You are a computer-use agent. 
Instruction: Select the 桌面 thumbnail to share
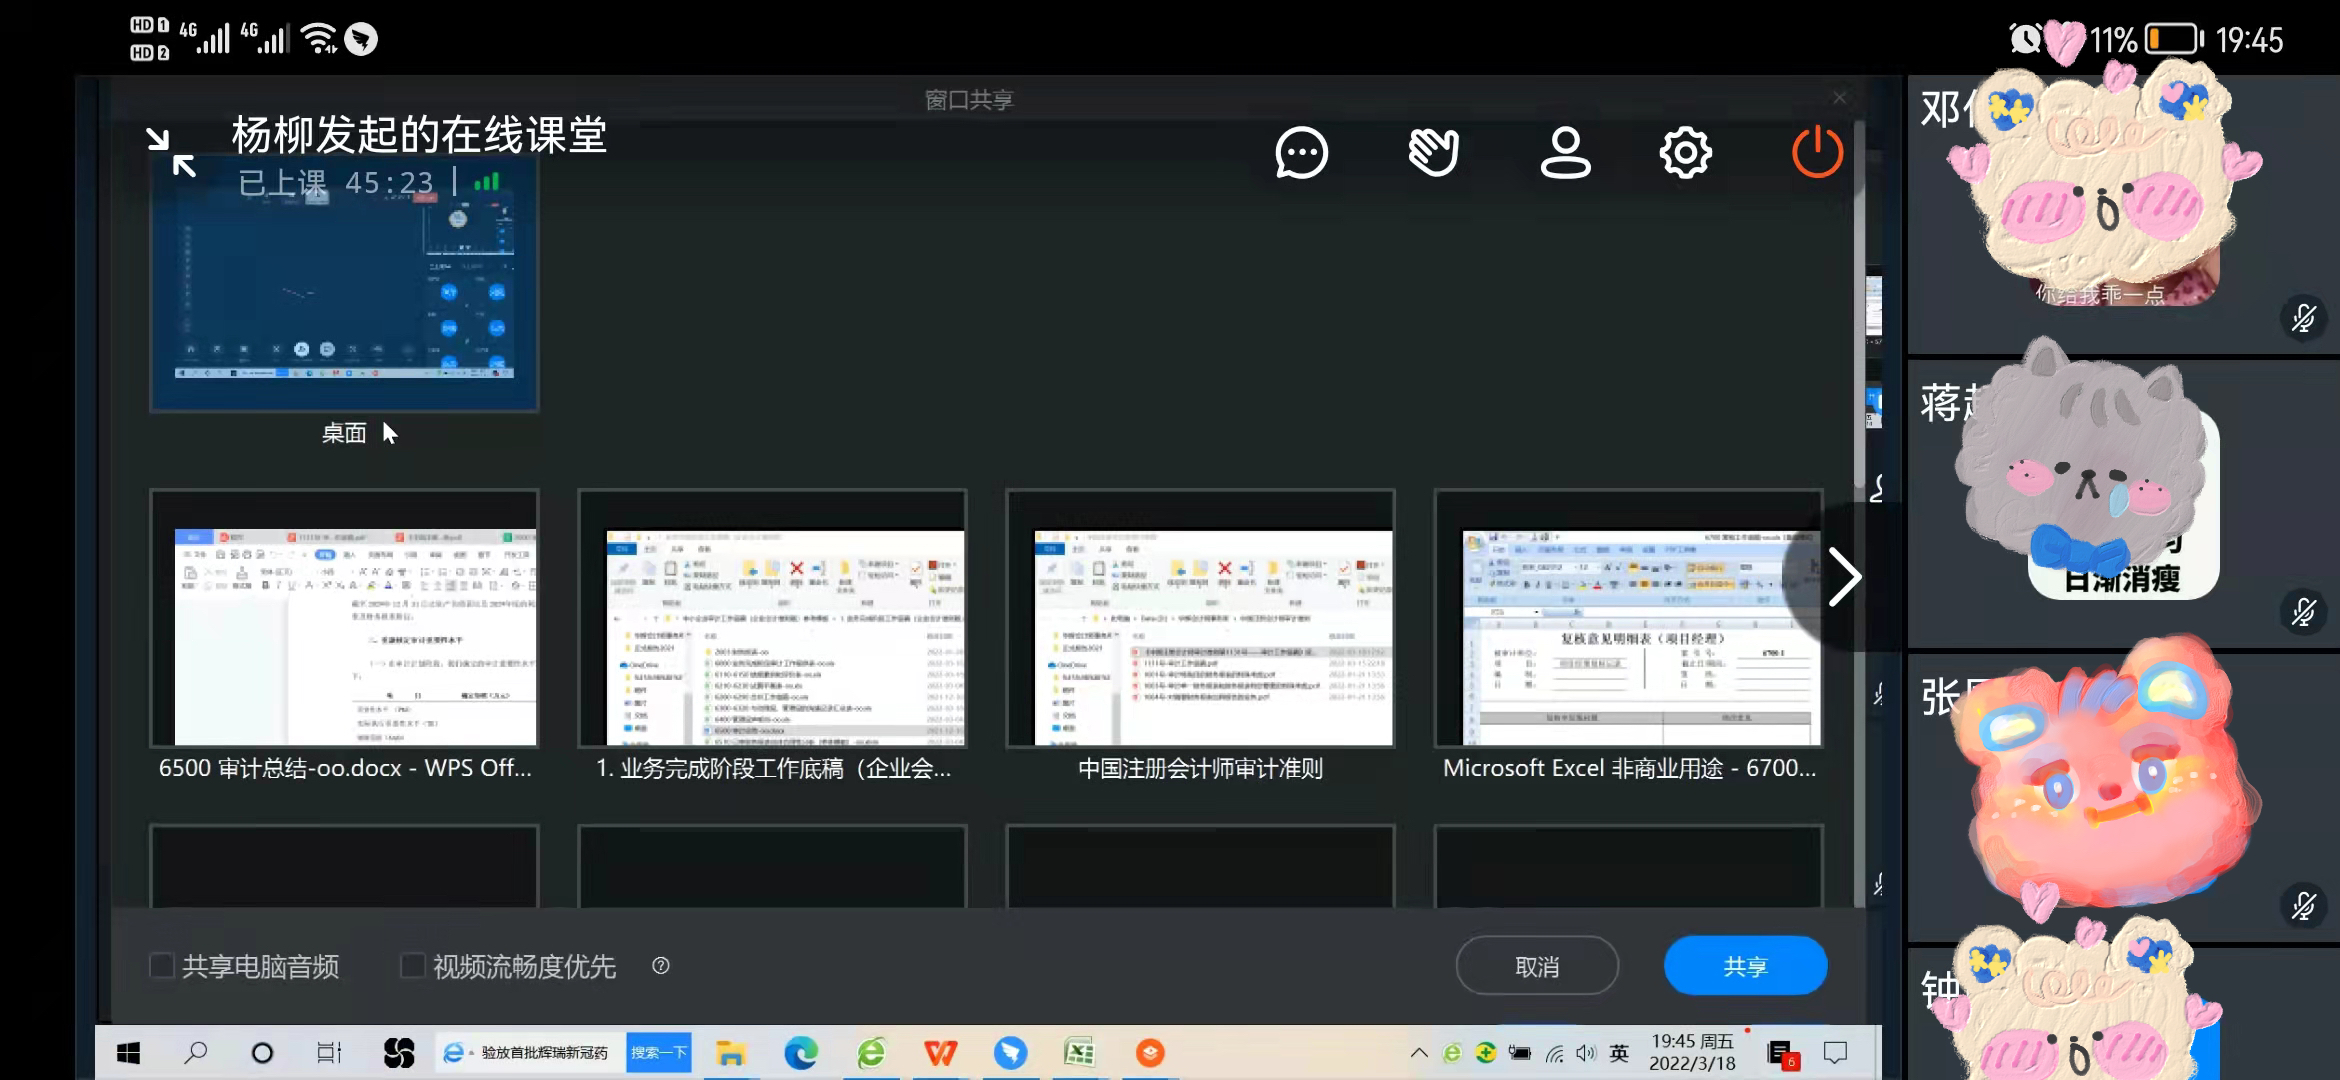point(344,284)
